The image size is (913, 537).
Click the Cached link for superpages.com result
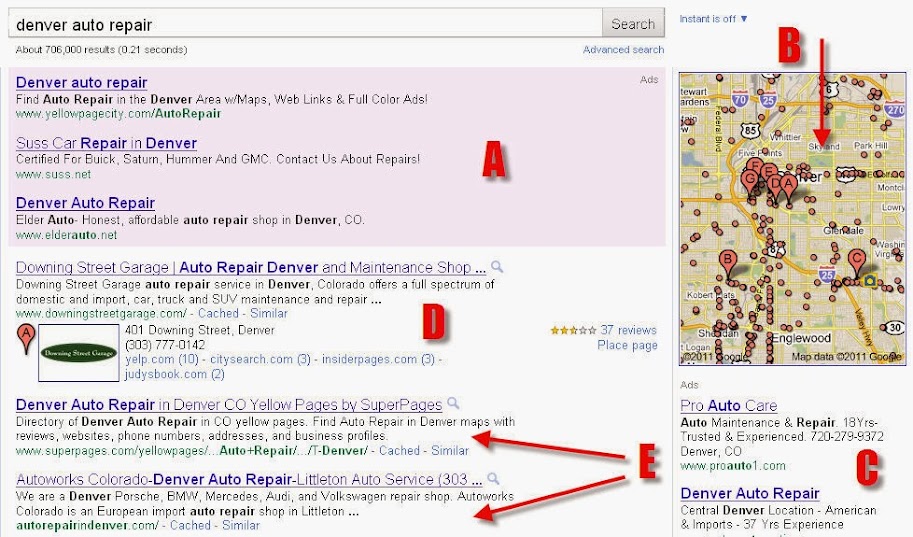coord(399,451)
